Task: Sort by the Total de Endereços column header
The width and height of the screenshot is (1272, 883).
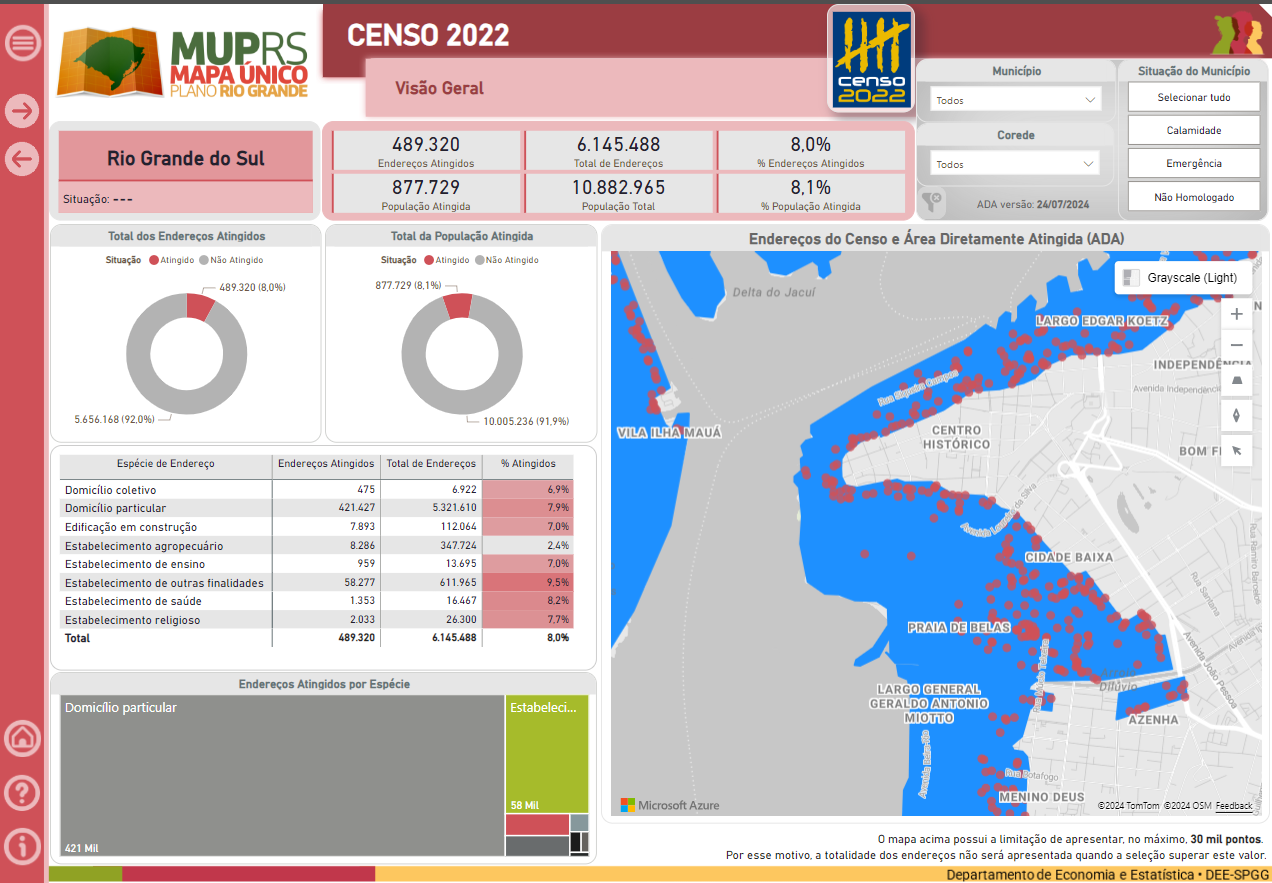Action: (431, 464)
